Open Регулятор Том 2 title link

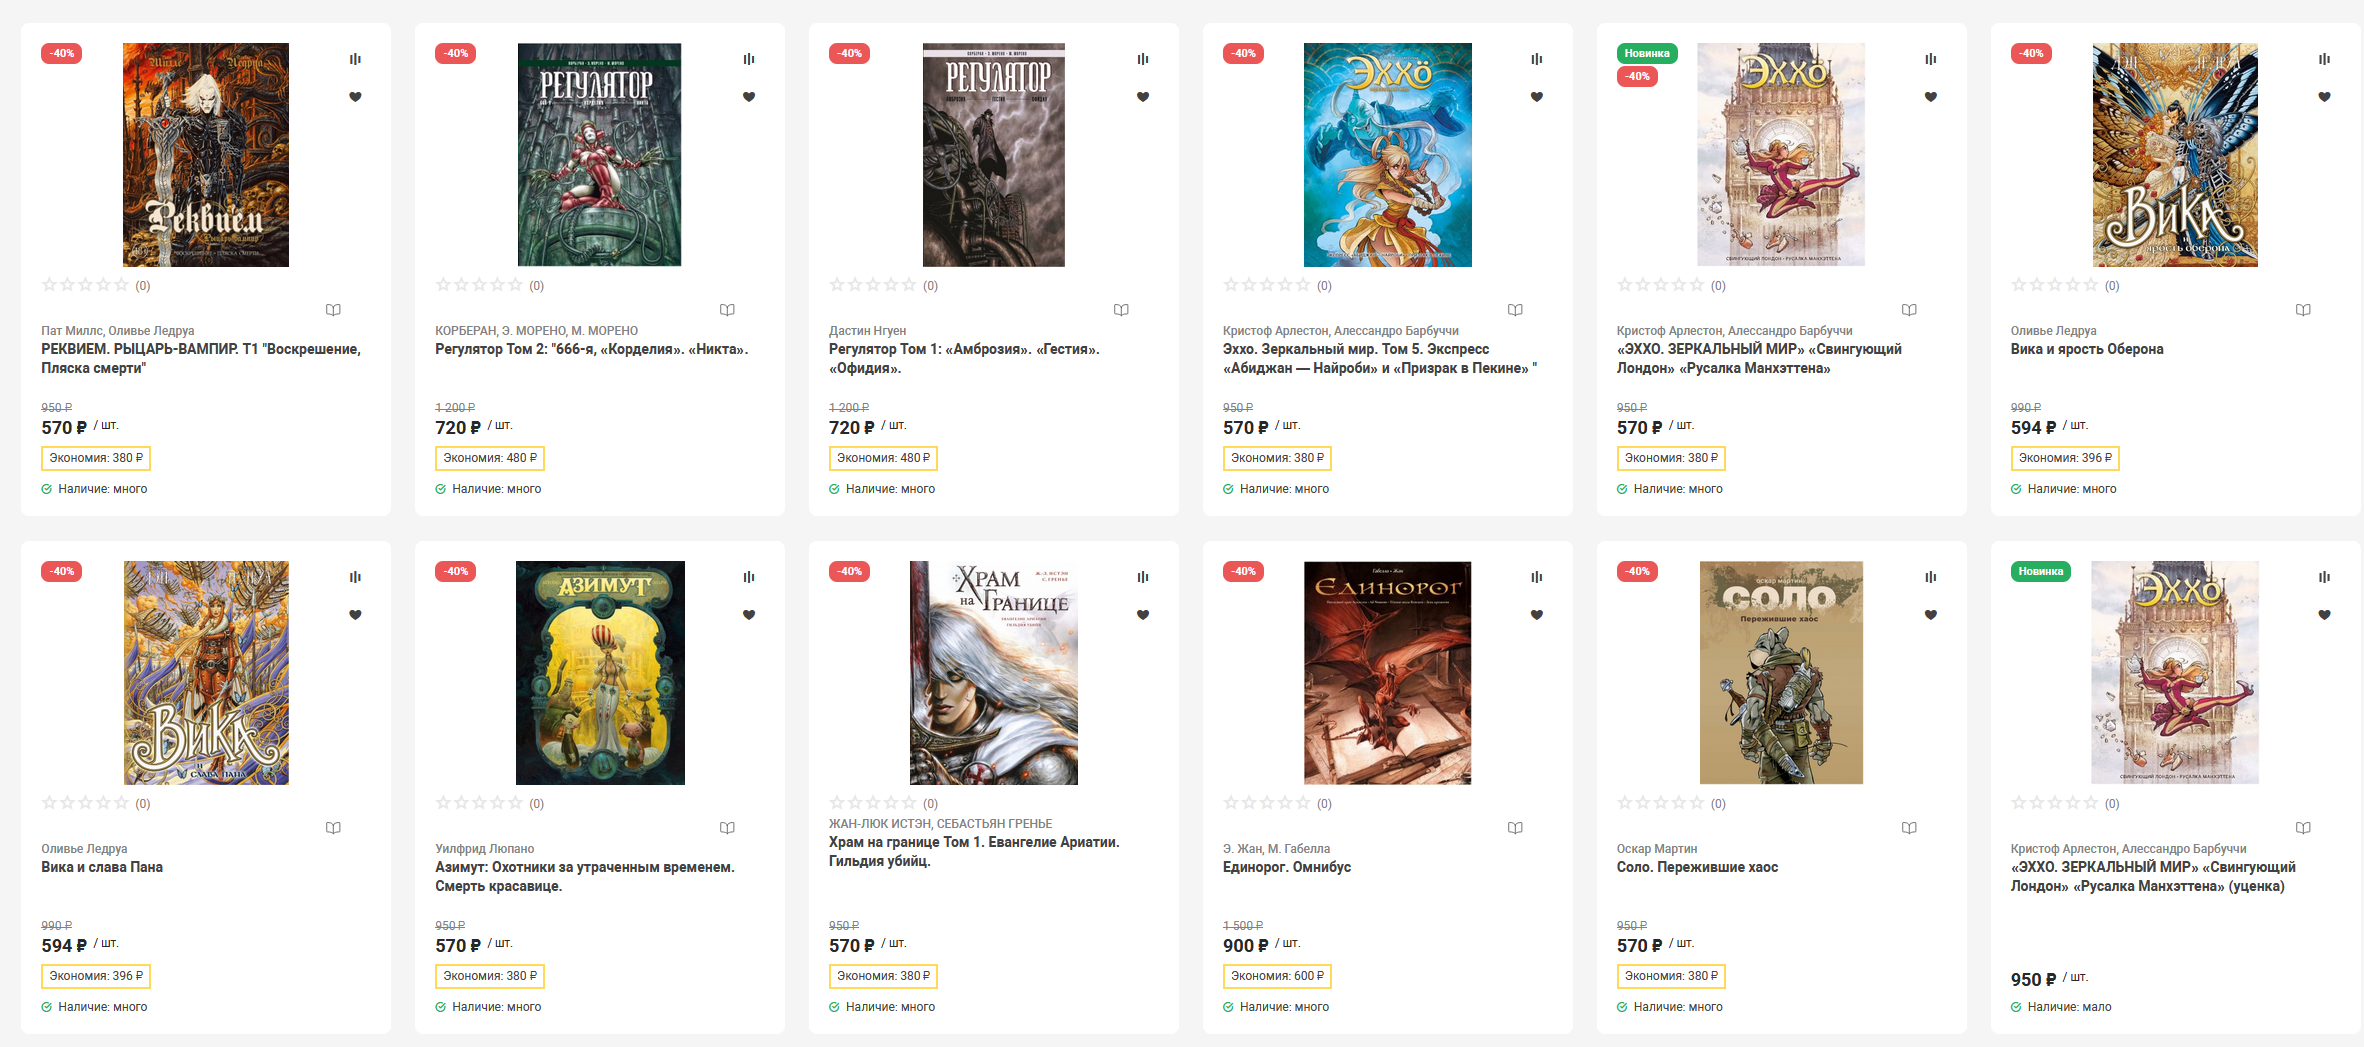[591, 349]
